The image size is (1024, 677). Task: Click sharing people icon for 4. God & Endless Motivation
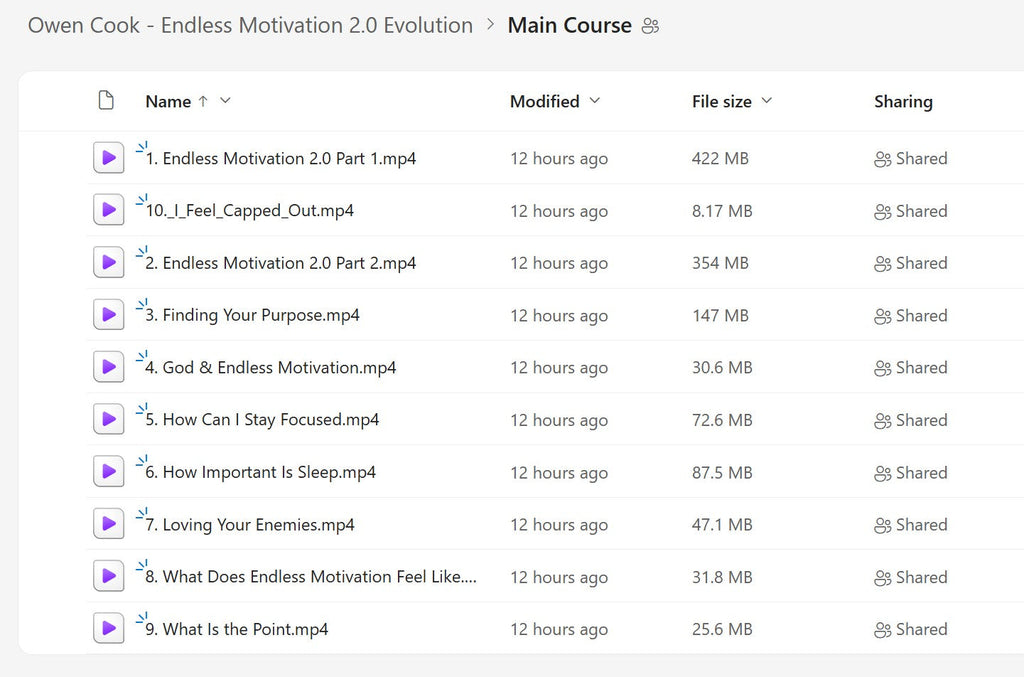click(882, 368)
